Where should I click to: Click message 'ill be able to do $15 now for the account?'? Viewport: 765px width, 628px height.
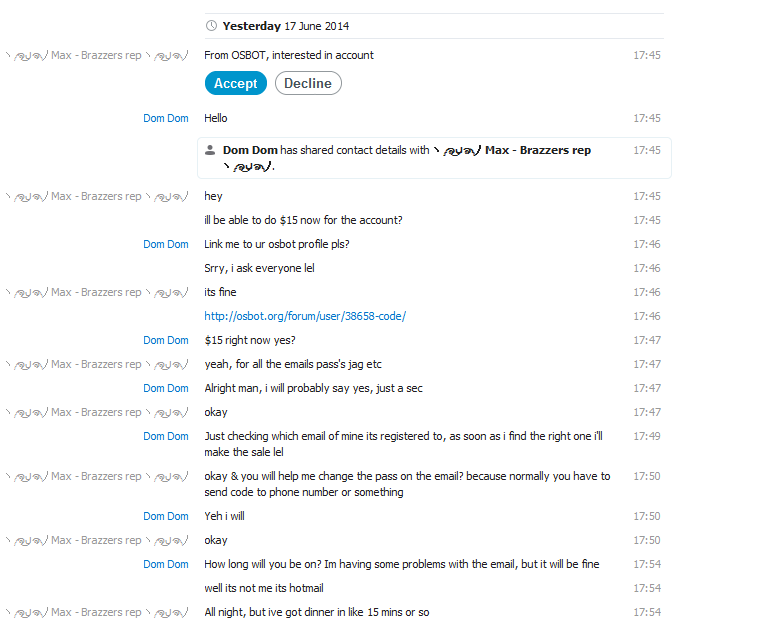(303, 220)
